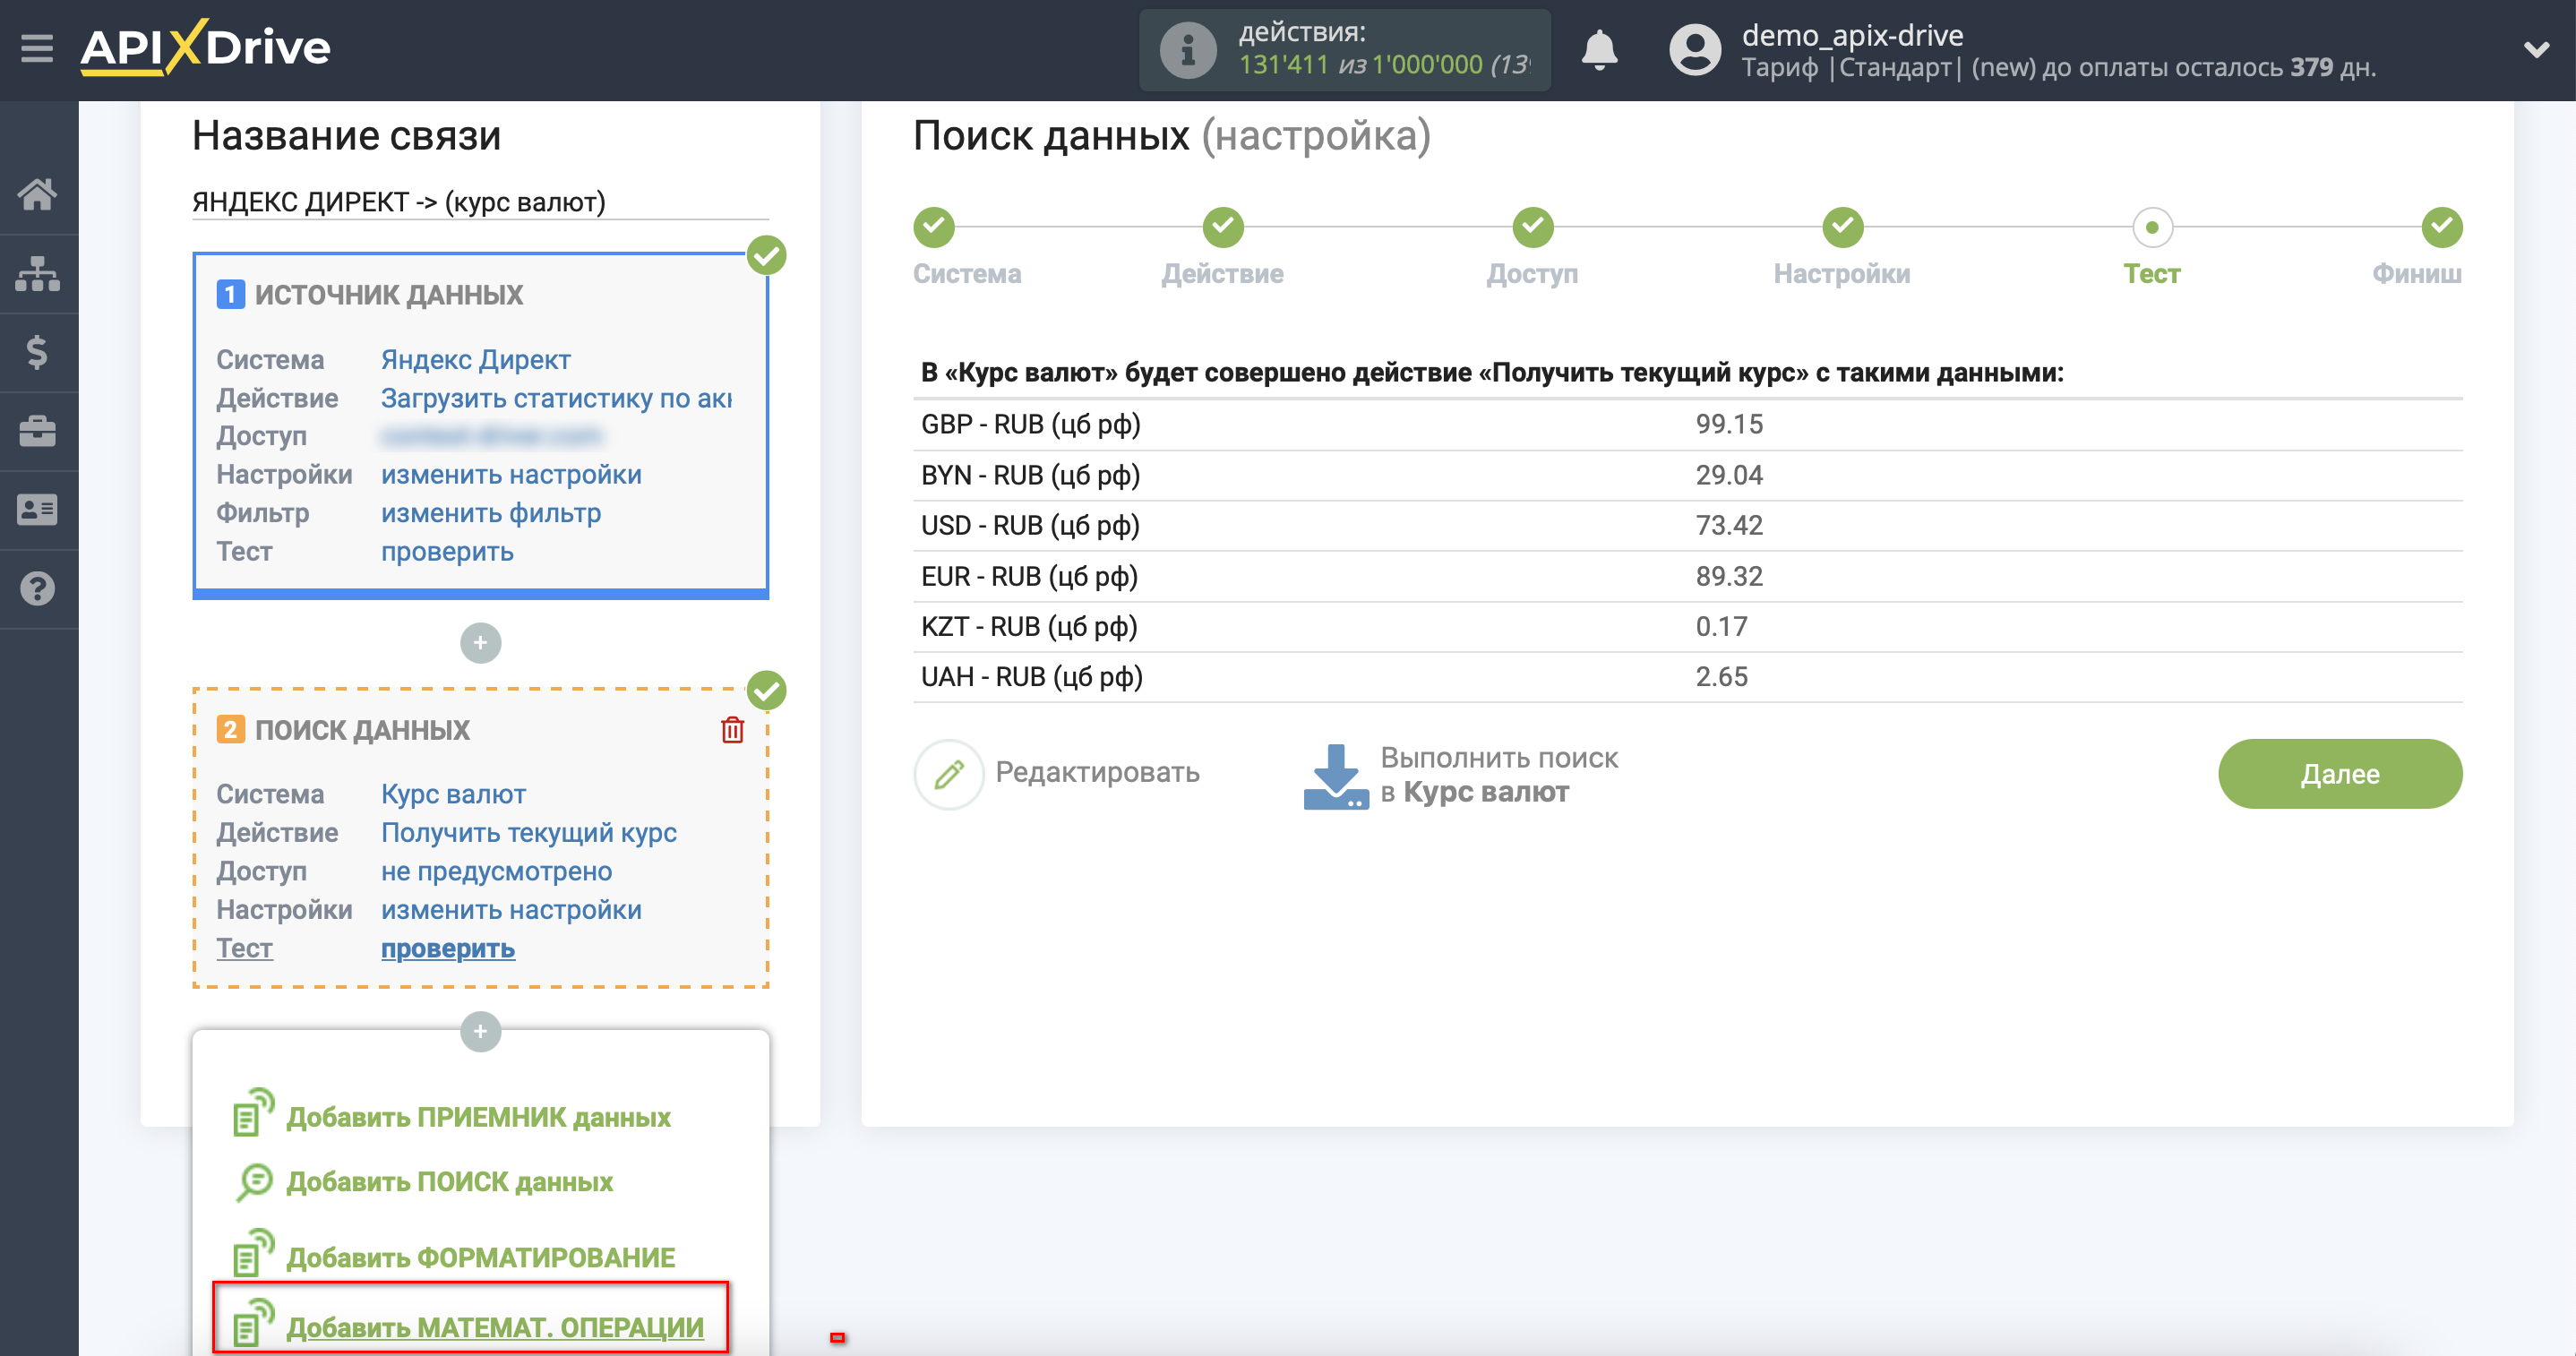Add МАТЕМАТ. ОПЕРАЦИИ

pyautogui.click(x=495, y=1328)
